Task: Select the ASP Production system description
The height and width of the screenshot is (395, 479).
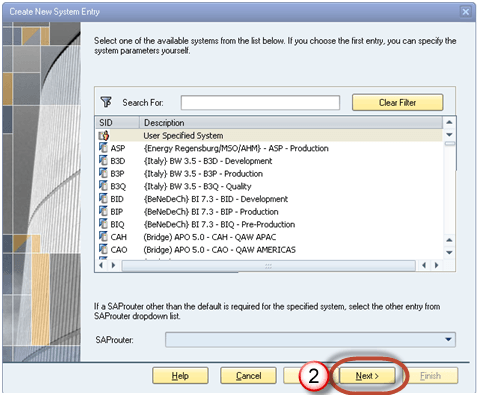Action: click(236, 148)
